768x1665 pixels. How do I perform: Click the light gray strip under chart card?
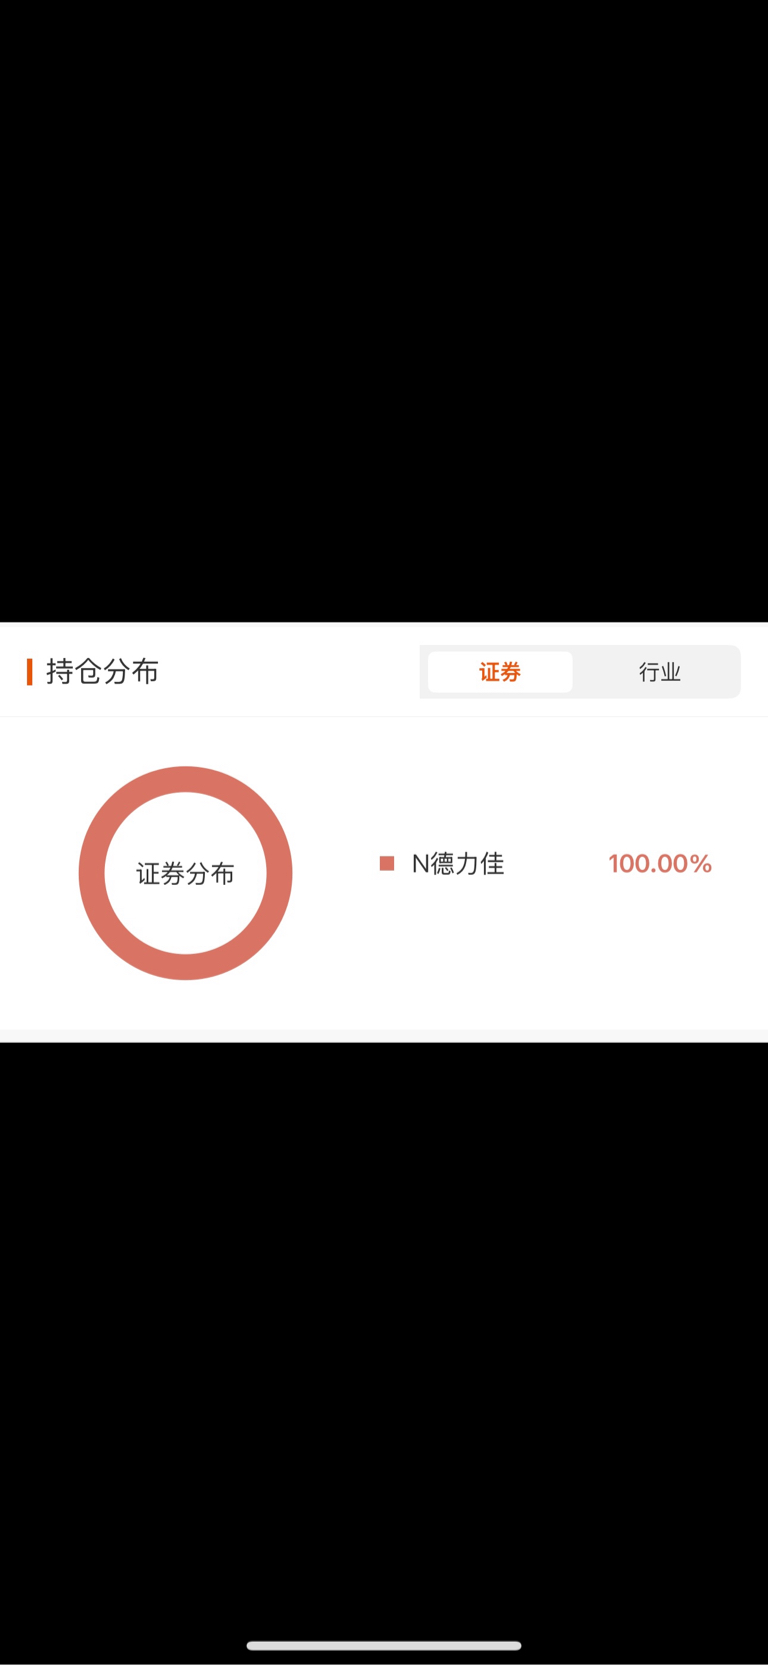(384, 1036)
